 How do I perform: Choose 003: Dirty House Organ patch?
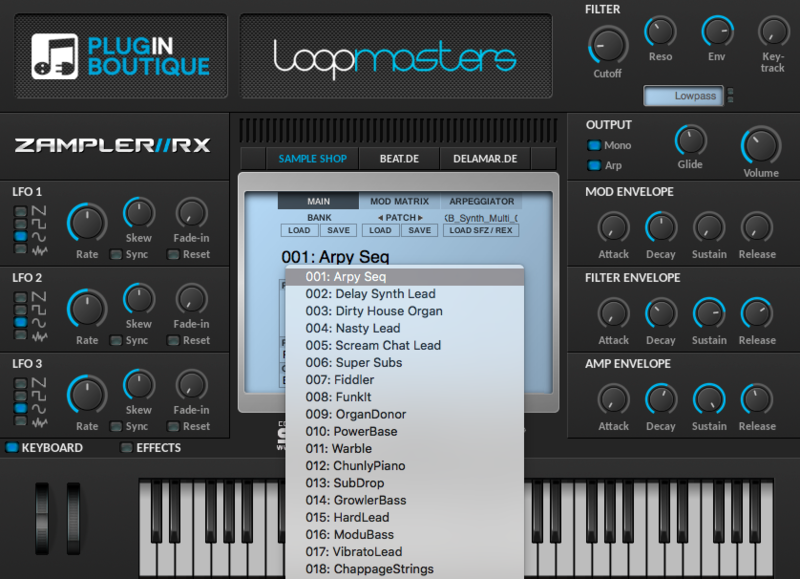tap(405, 311)
